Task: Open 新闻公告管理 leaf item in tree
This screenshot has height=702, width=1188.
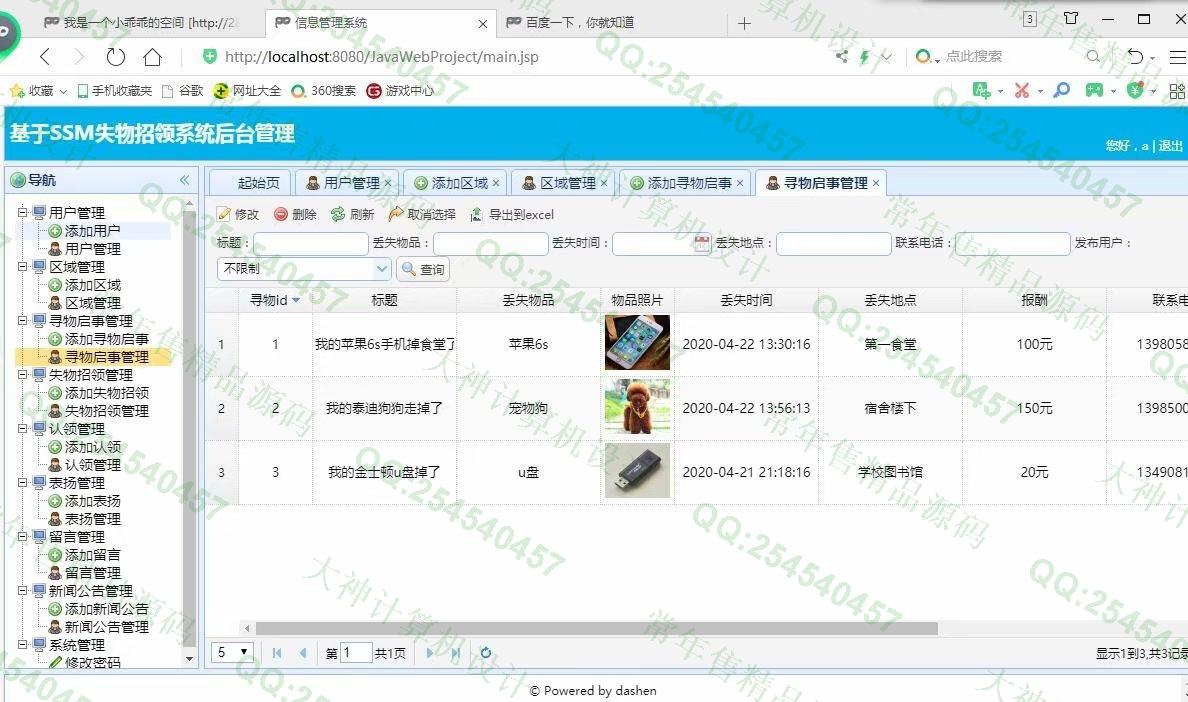Action: click(x=107, y=627)
